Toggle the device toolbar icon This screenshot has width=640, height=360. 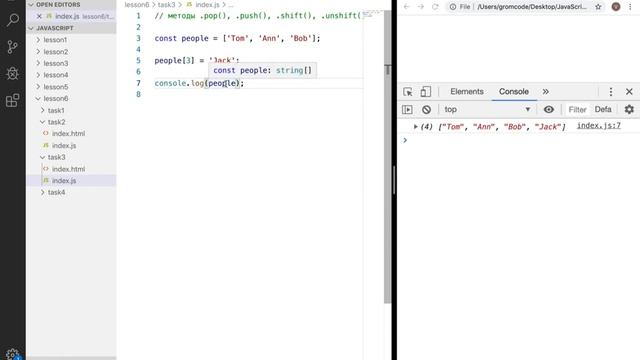(x=425, y=92)
